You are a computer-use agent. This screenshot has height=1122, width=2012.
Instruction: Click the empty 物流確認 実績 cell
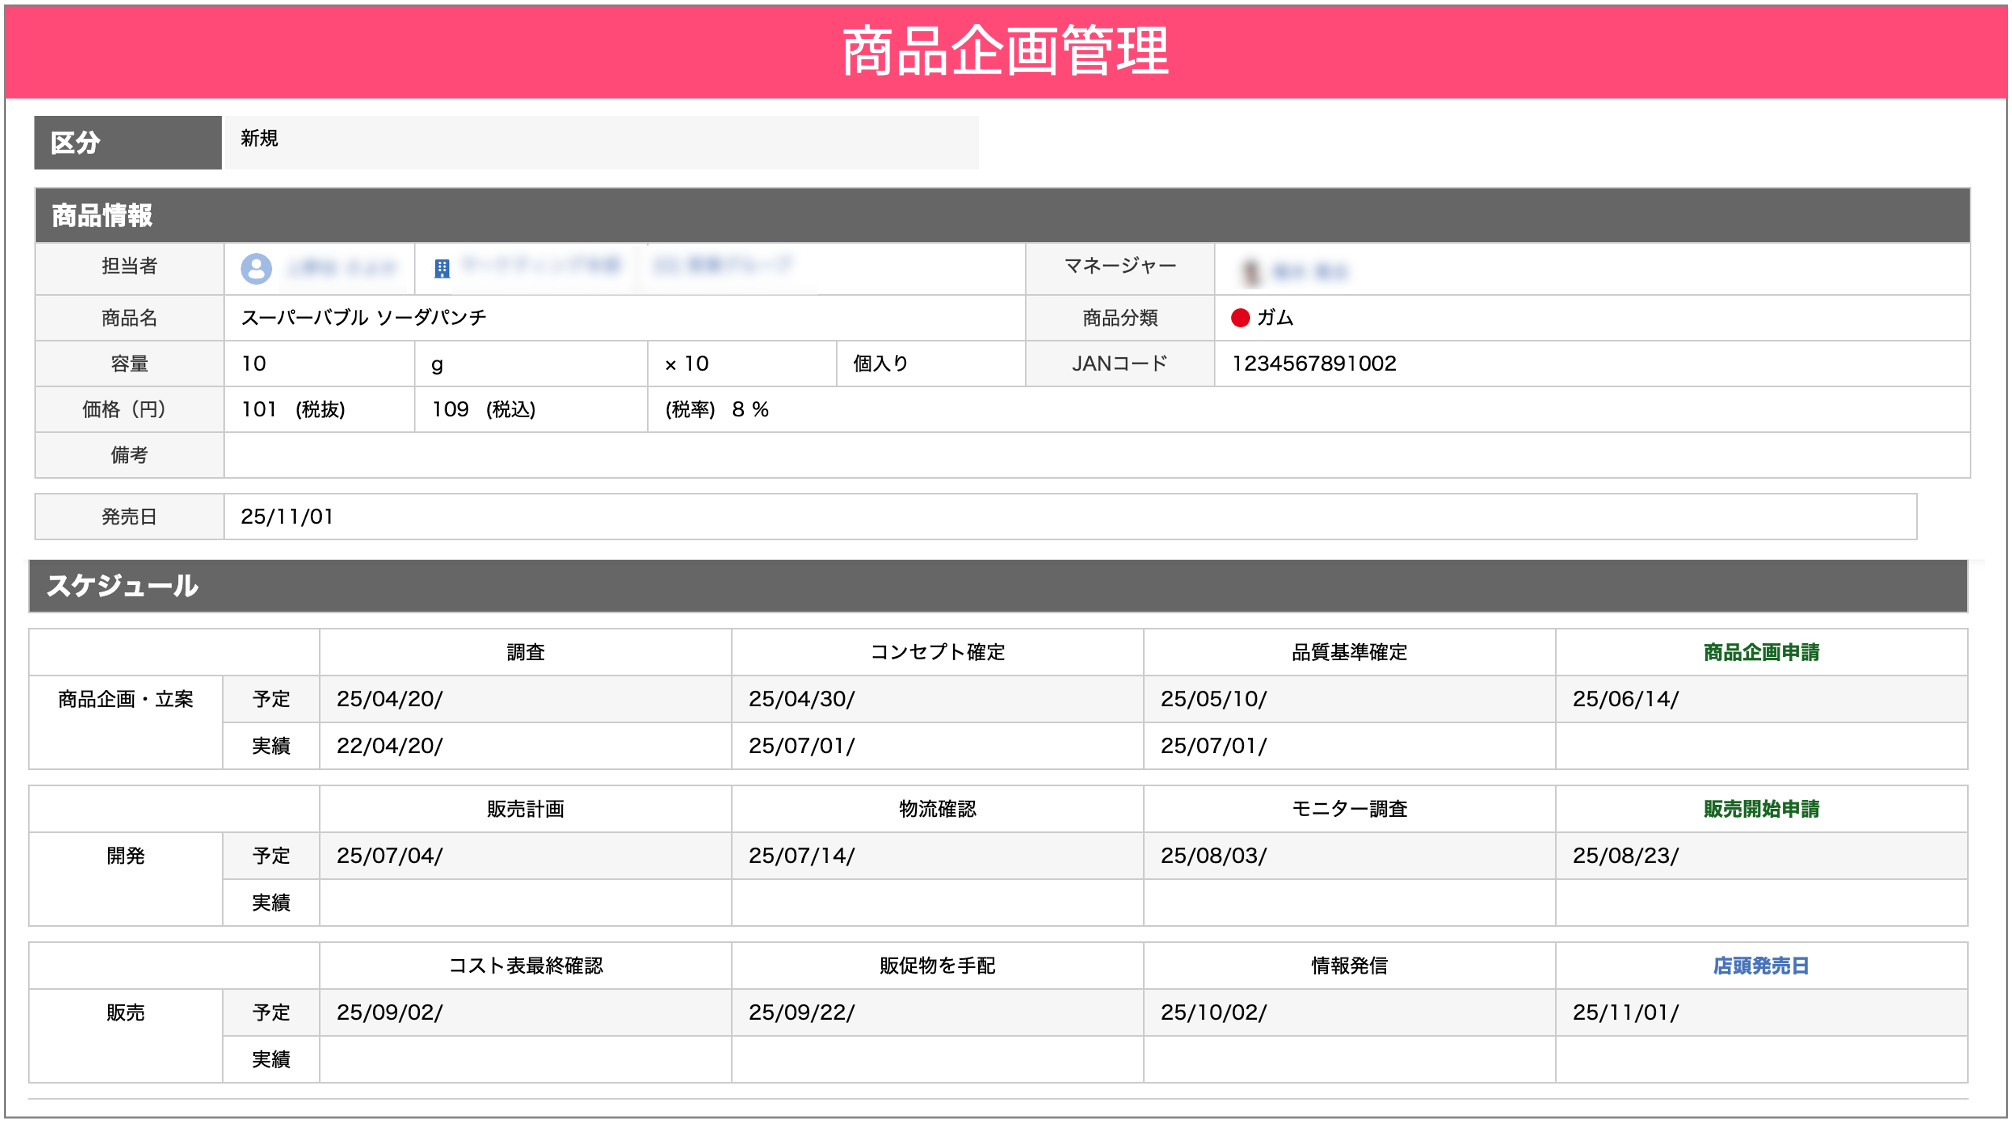tap(937, 902)
